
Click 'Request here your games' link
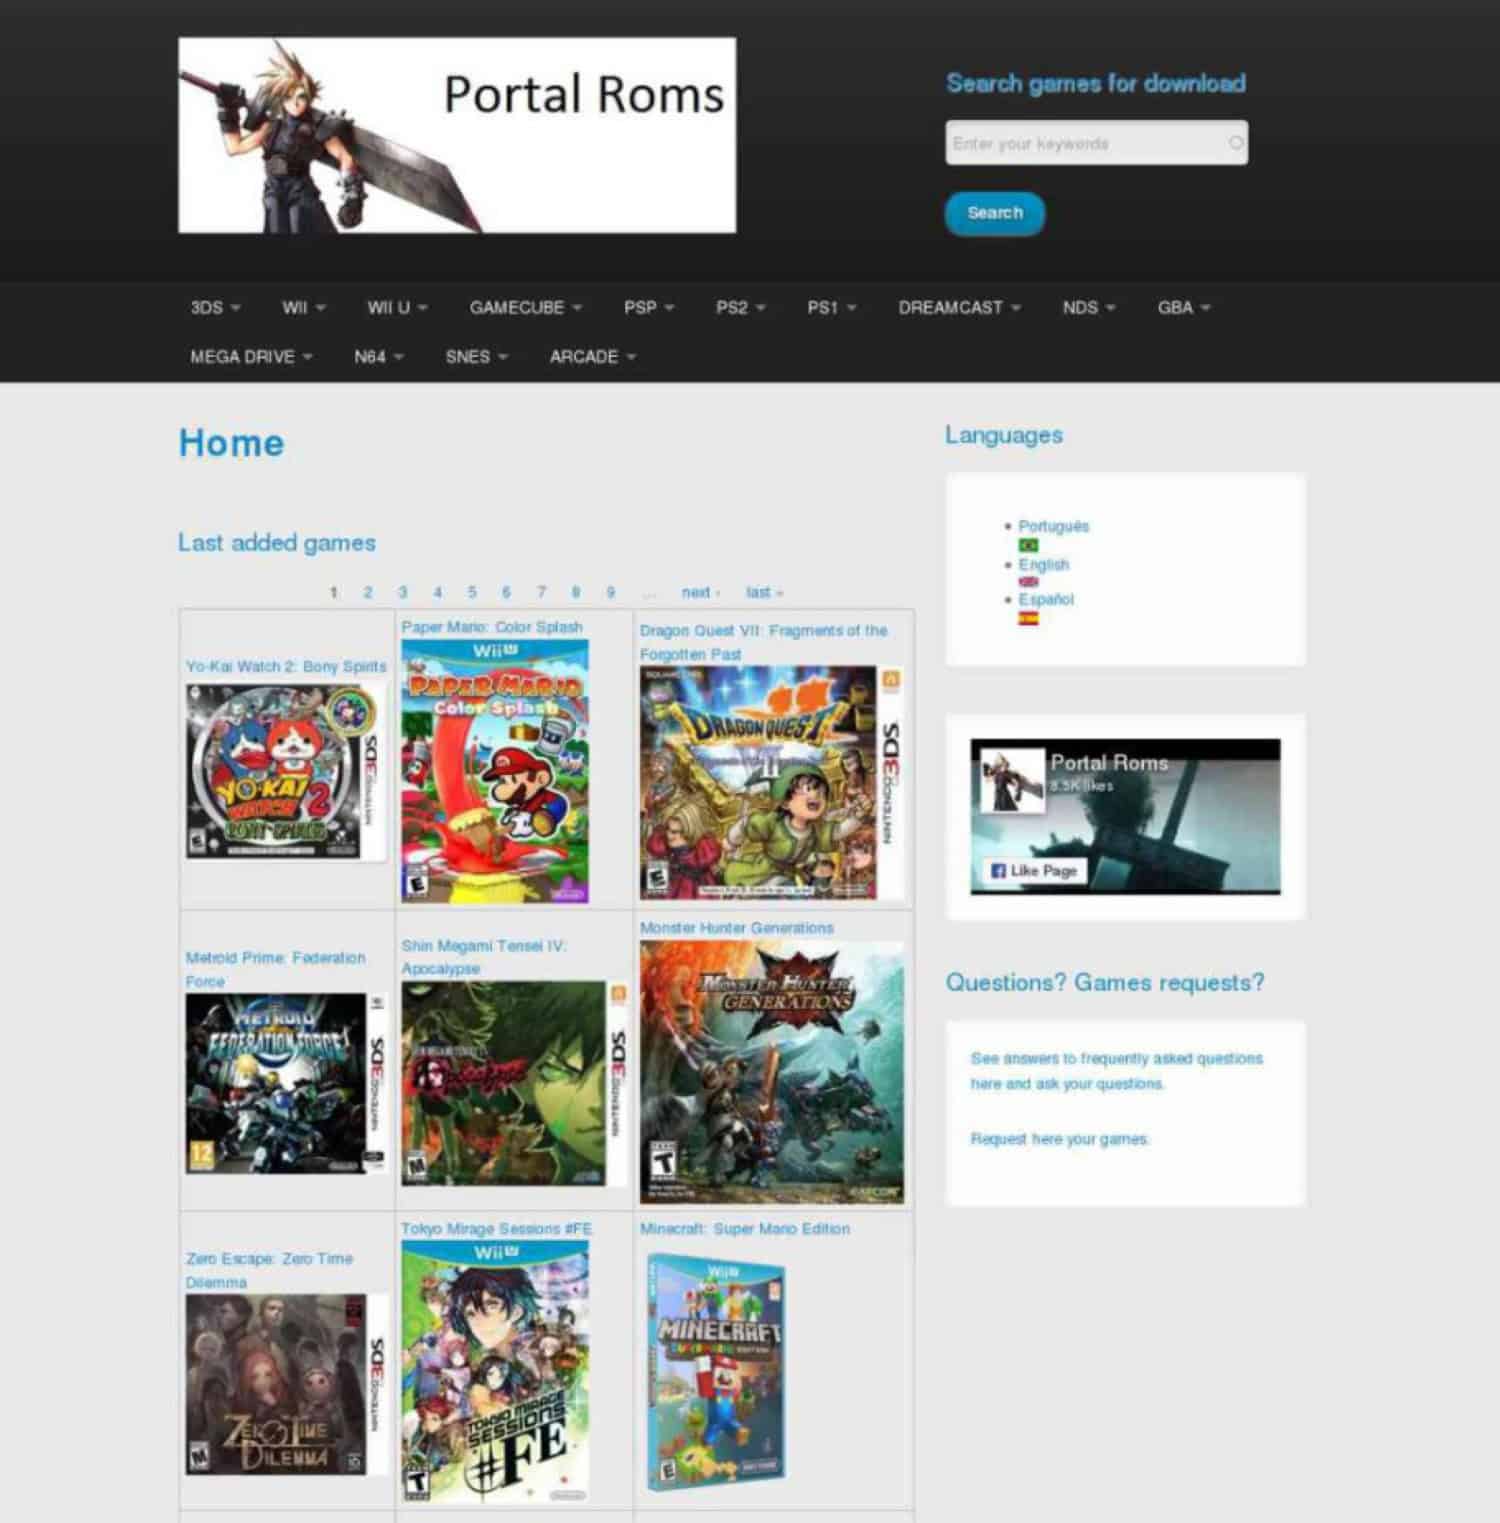(1060, 1139)
